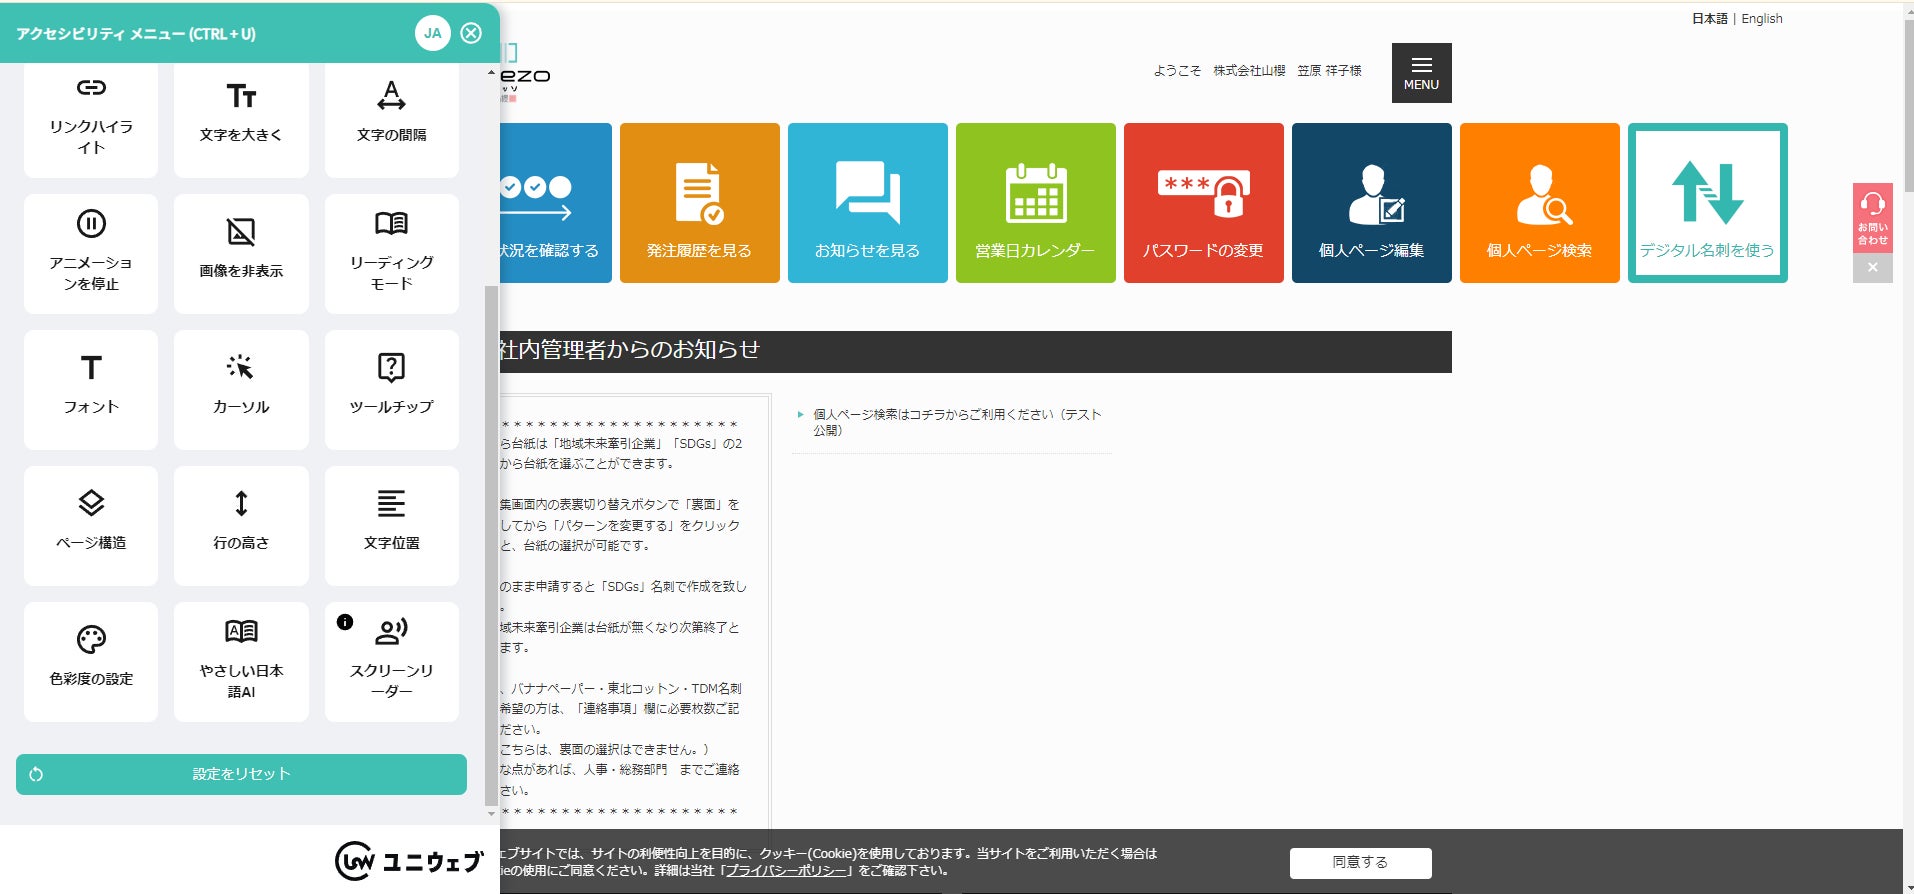Viewport: 1914px width, 894px height.
Task: Click the accessibility panel vertical scrollbar
Action: [x=490, y=545]
